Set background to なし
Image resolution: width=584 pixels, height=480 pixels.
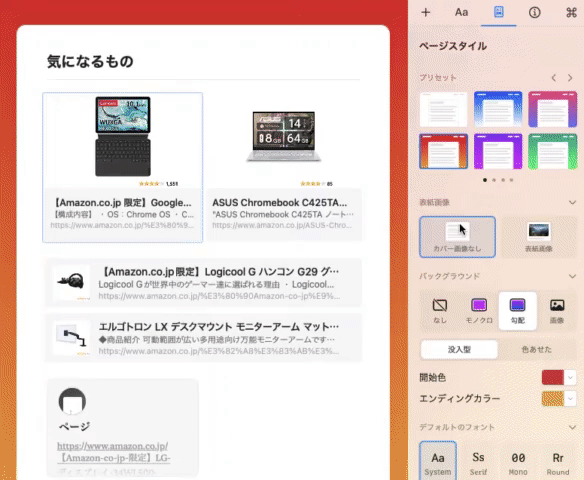point(440,311)
